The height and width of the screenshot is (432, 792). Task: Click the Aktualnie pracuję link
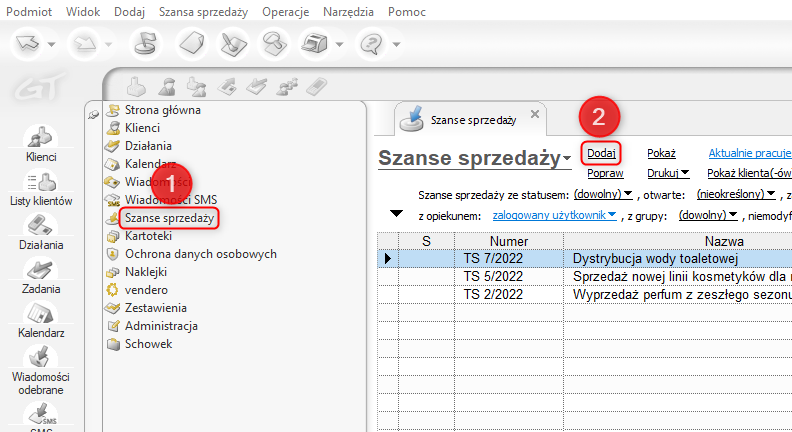click(750, 153)
